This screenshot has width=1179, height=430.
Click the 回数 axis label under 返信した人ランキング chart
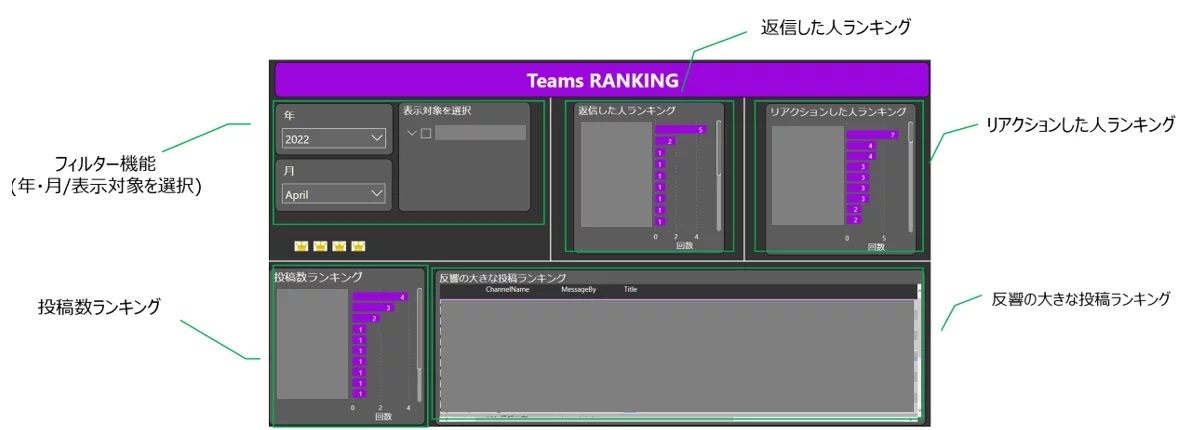(684, 245)
